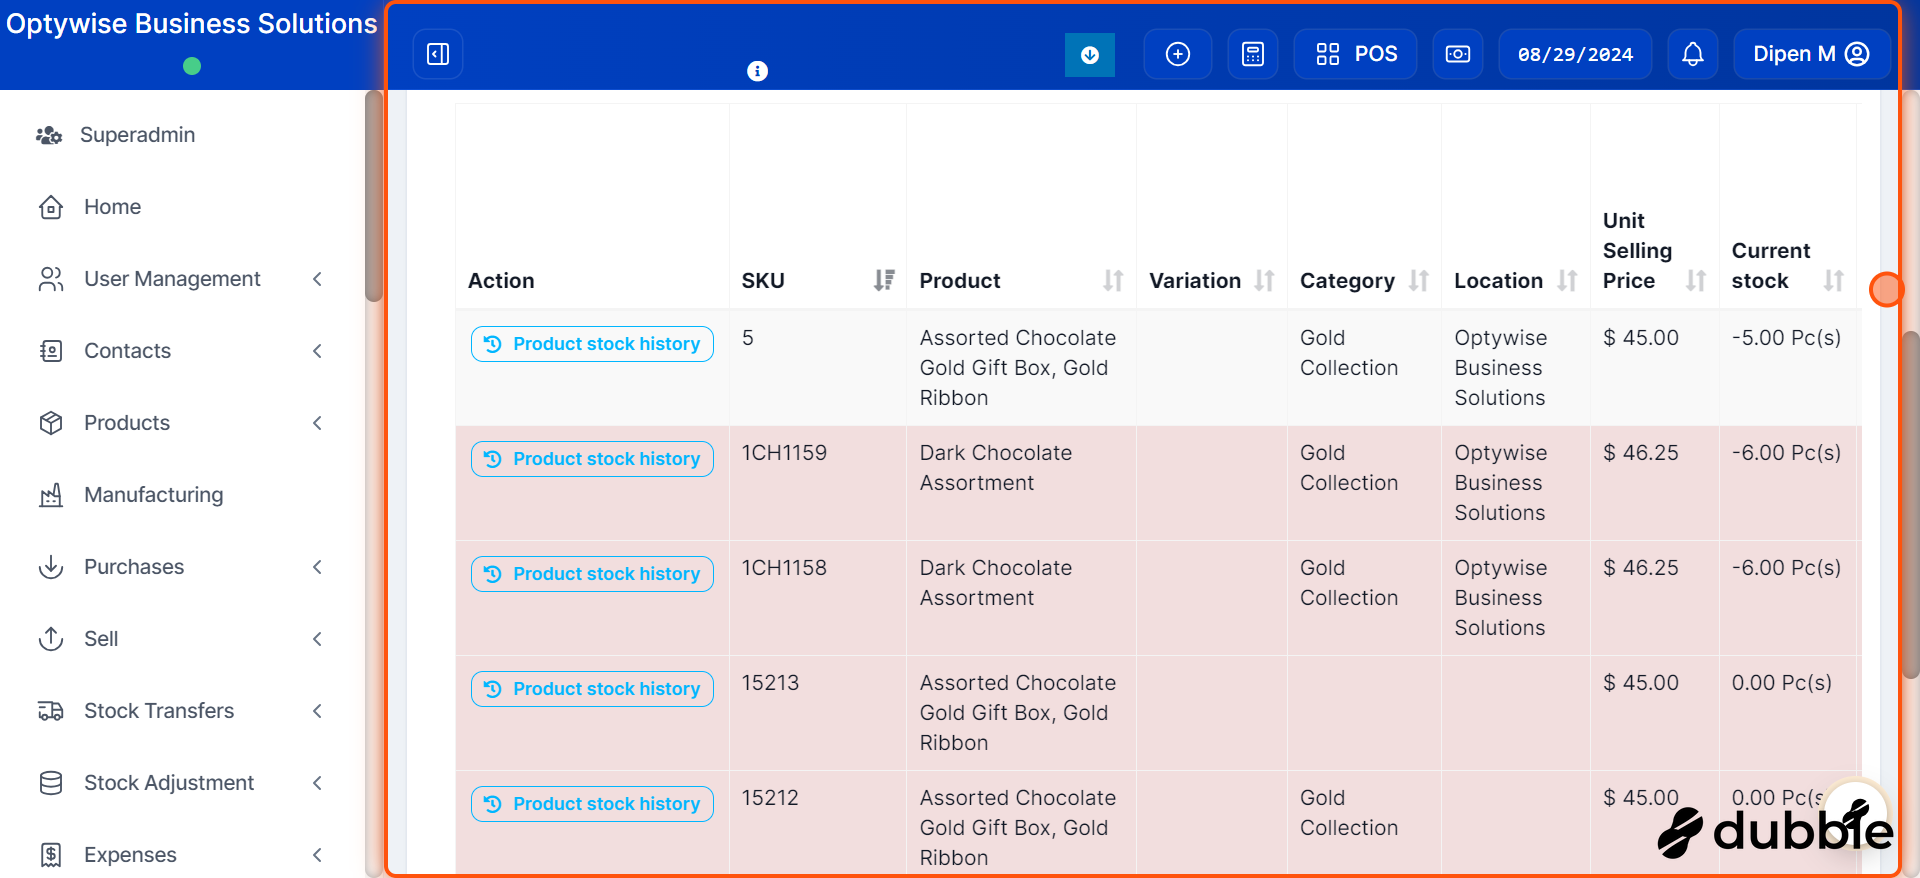This screenshot has width=1920, height=878.
Task: Open the calculator icon in the top bar
Action: (x=1253, y=54)
